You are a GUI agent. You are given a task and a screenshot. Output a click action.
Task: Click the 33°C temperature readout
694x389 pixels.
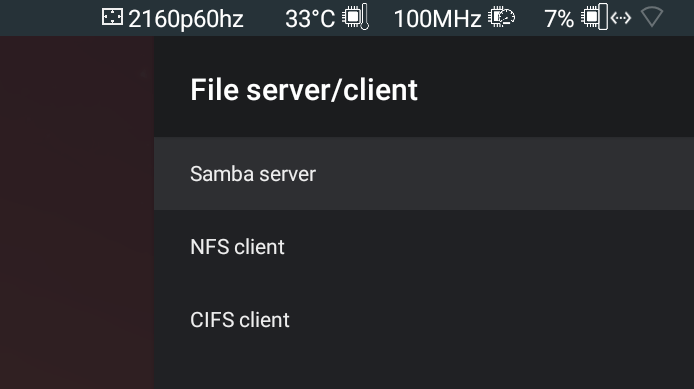tap(310, 19)
